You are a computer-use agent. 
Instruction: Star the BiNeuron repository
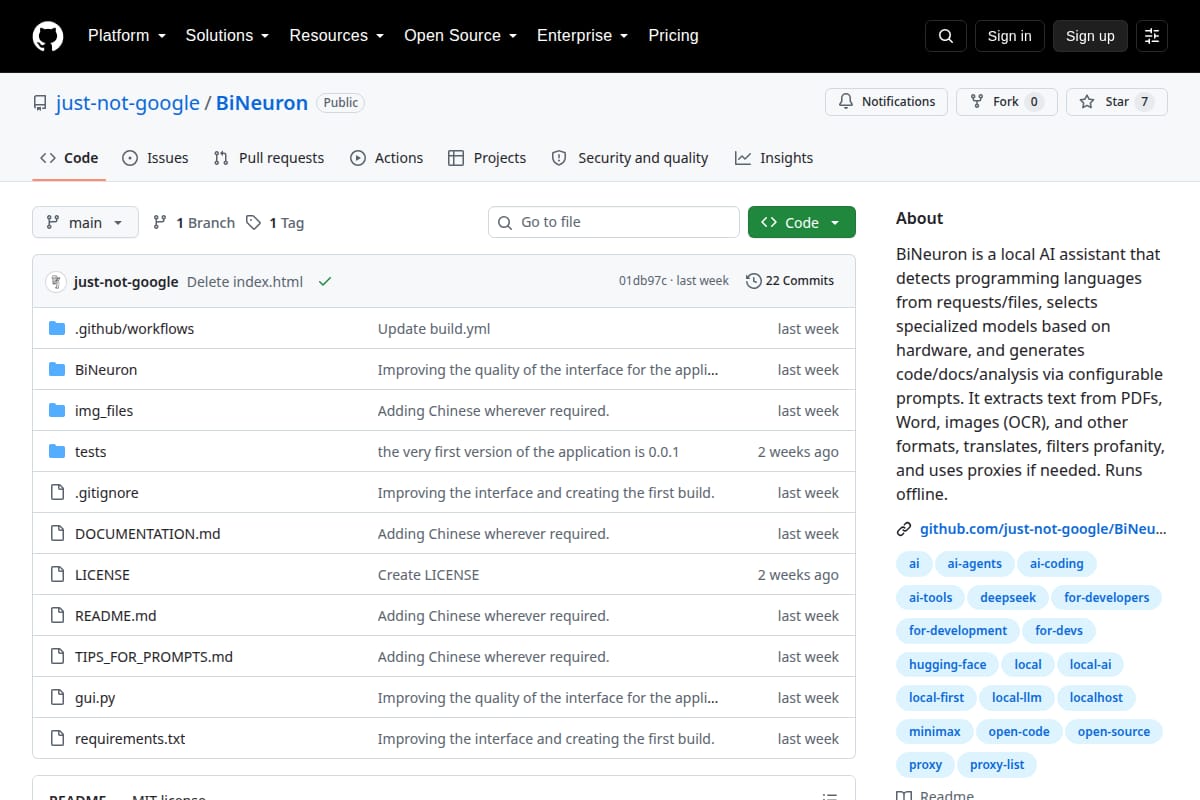(1117, 102)
